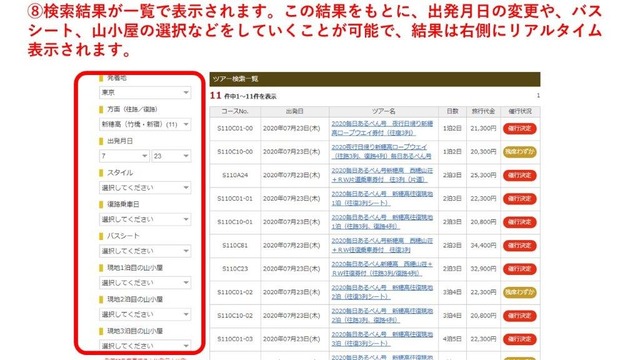This screenshot has width=640, height=360.
Task: Click the 32,900円 price cell
Action: point(483,269)
